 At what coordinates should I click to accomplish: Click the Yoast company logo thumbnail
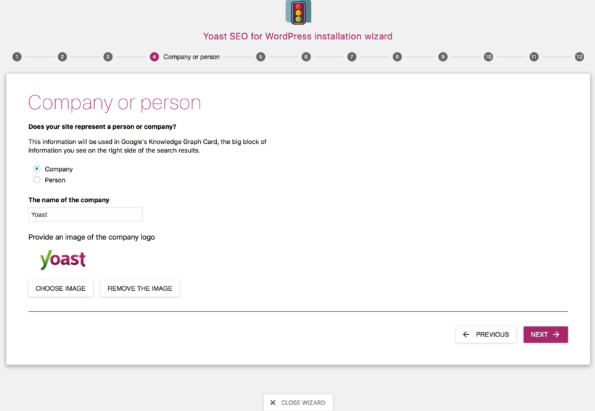(63, 260)
